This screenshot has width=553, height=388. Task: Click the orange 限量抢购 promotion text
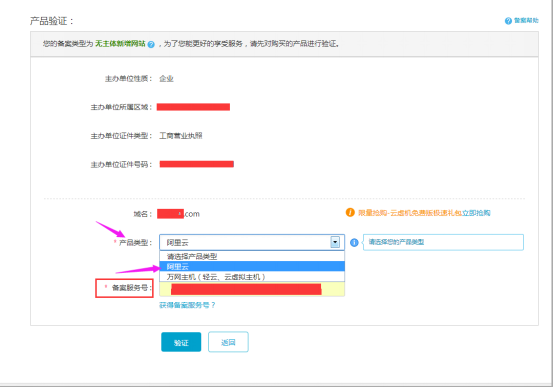click(410, 213)
